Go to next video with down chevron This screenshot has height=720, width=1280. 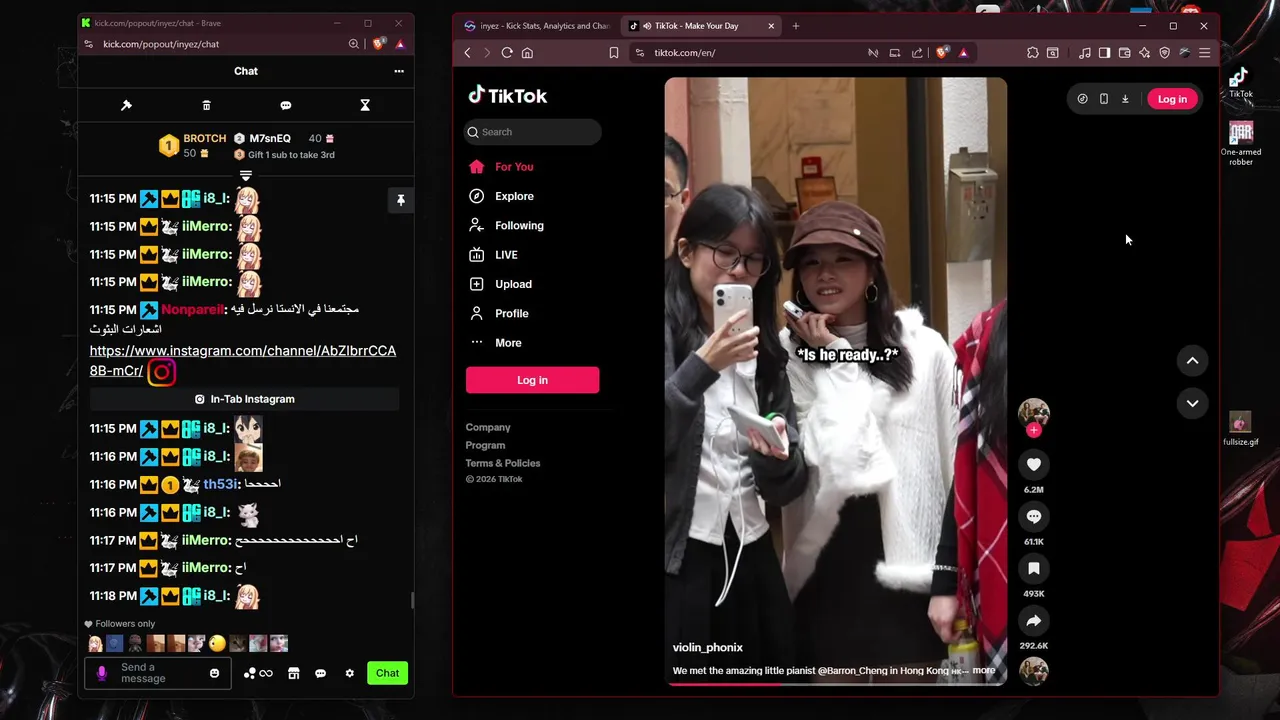coord(1192,404)
